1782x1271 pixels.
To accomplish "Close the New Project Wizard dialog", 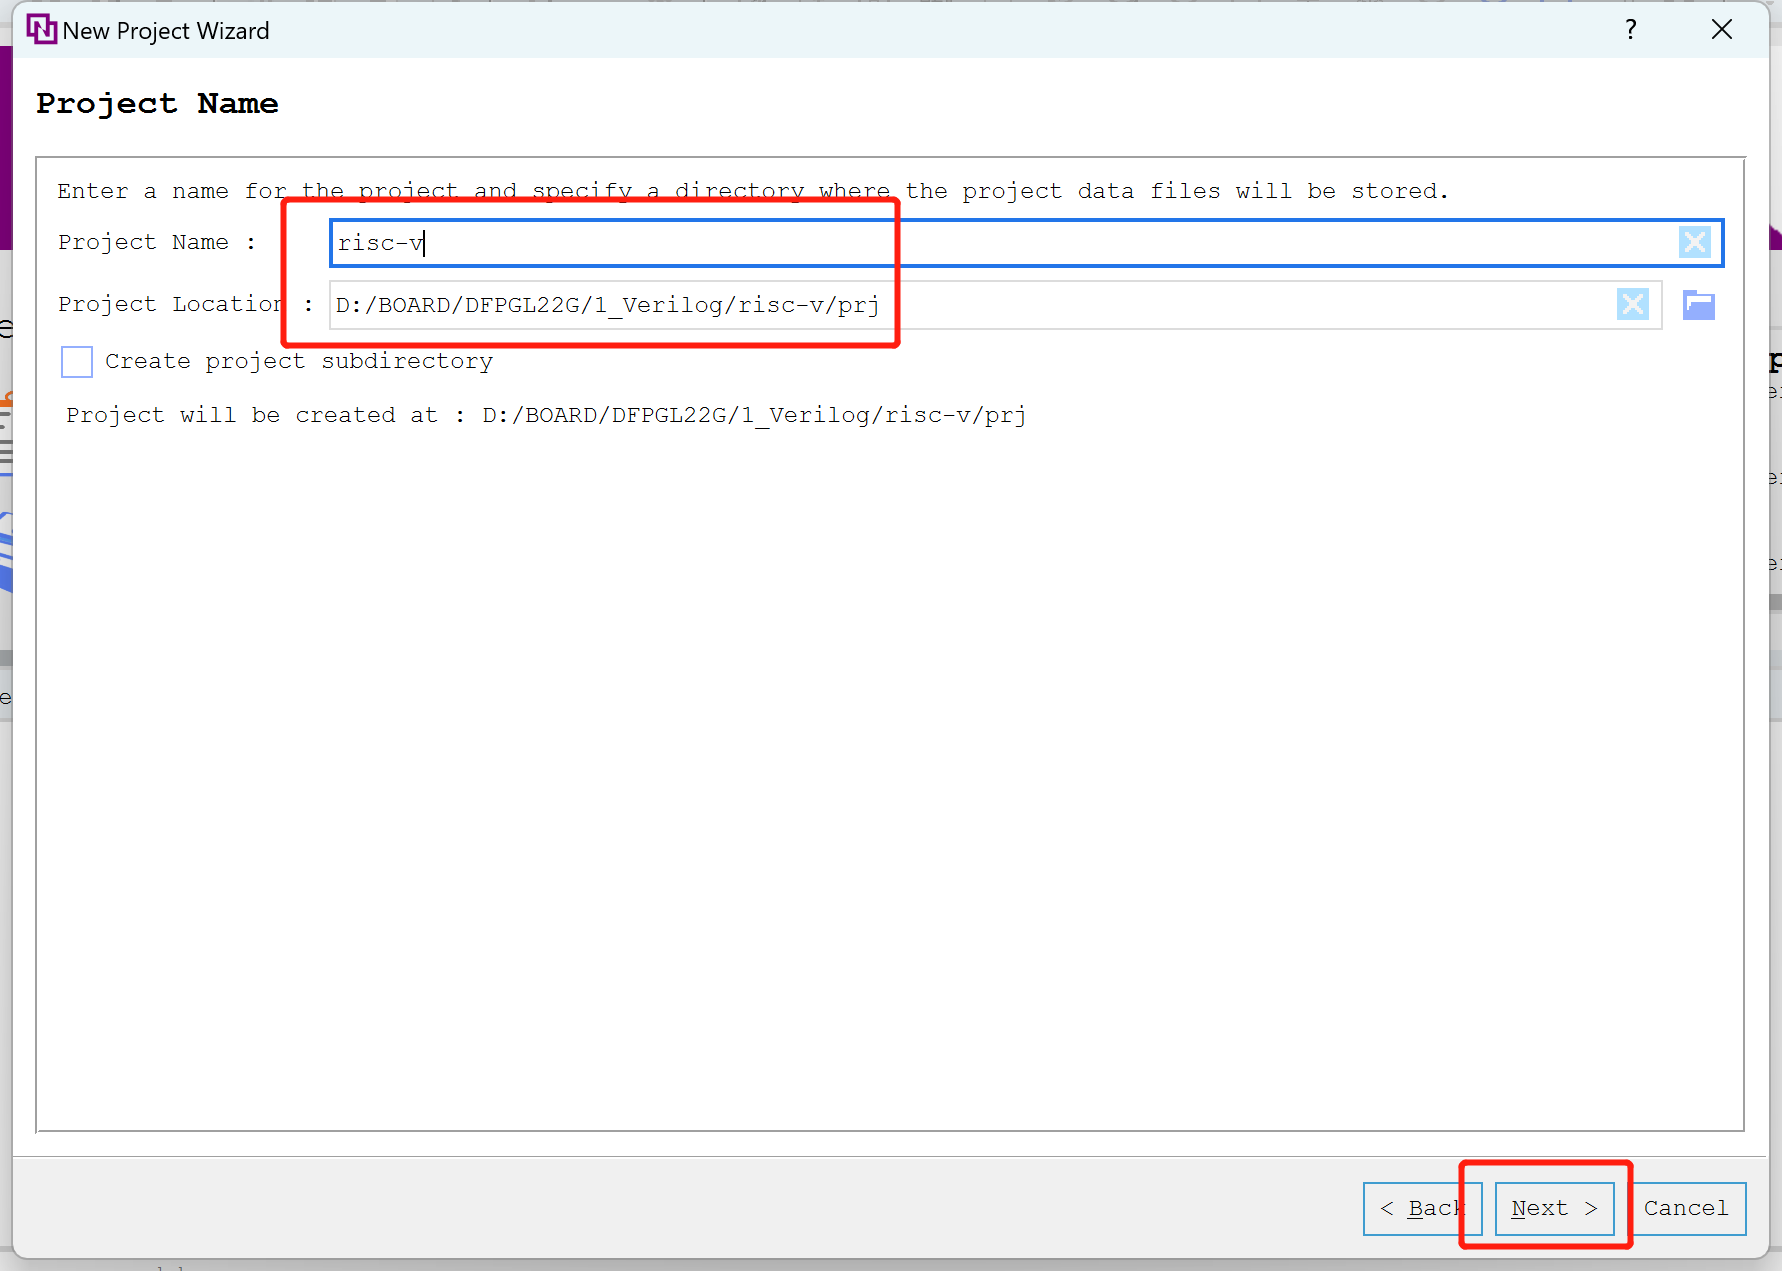I will pos(1721,30).
